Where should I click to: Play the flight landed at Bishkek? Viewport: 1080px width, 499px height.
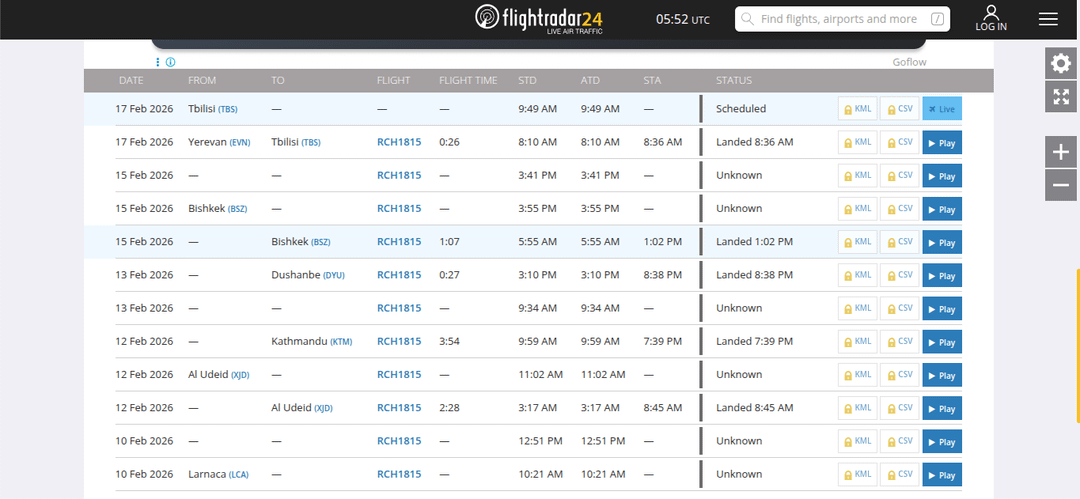(x=941, y=242)
